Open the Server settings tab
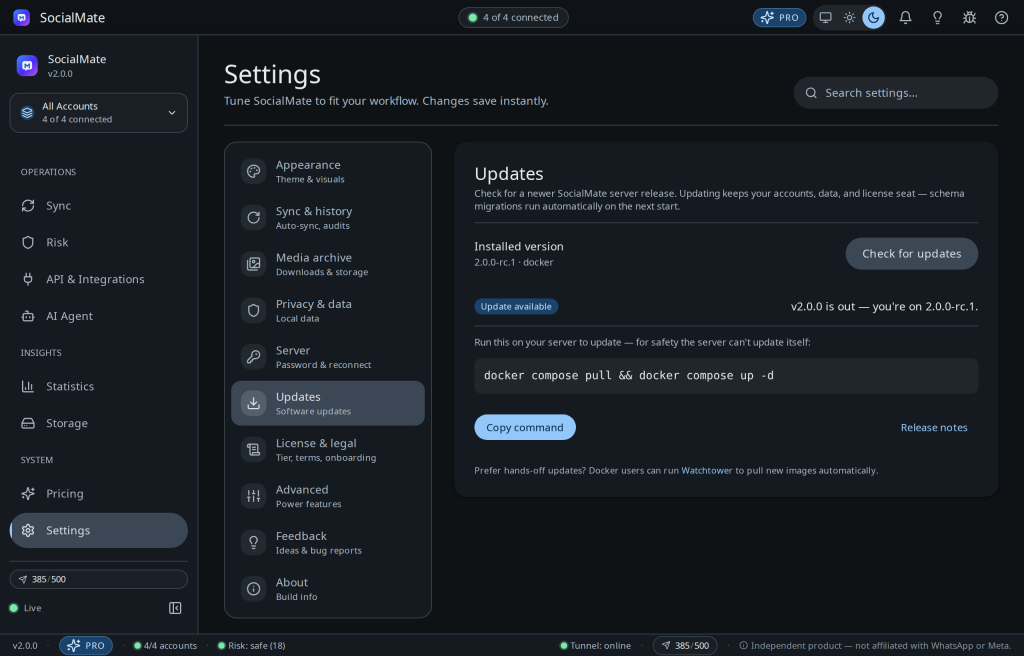This screenshot has width=1024, height=656. pos(328,357)
